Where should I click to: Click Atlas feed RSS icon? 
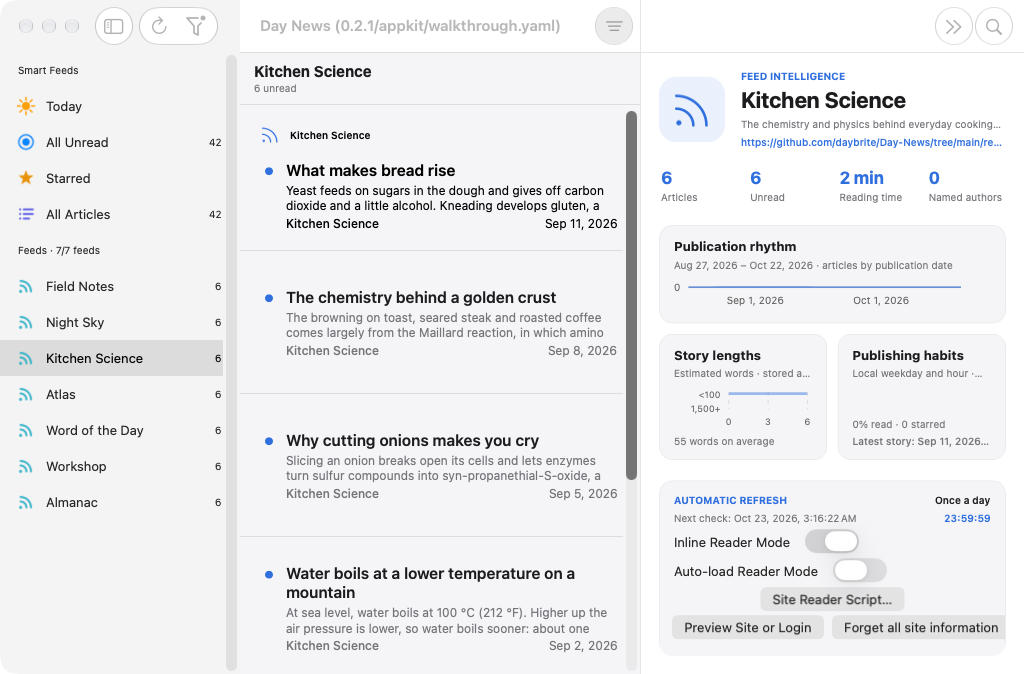click(x=25, y=394)
